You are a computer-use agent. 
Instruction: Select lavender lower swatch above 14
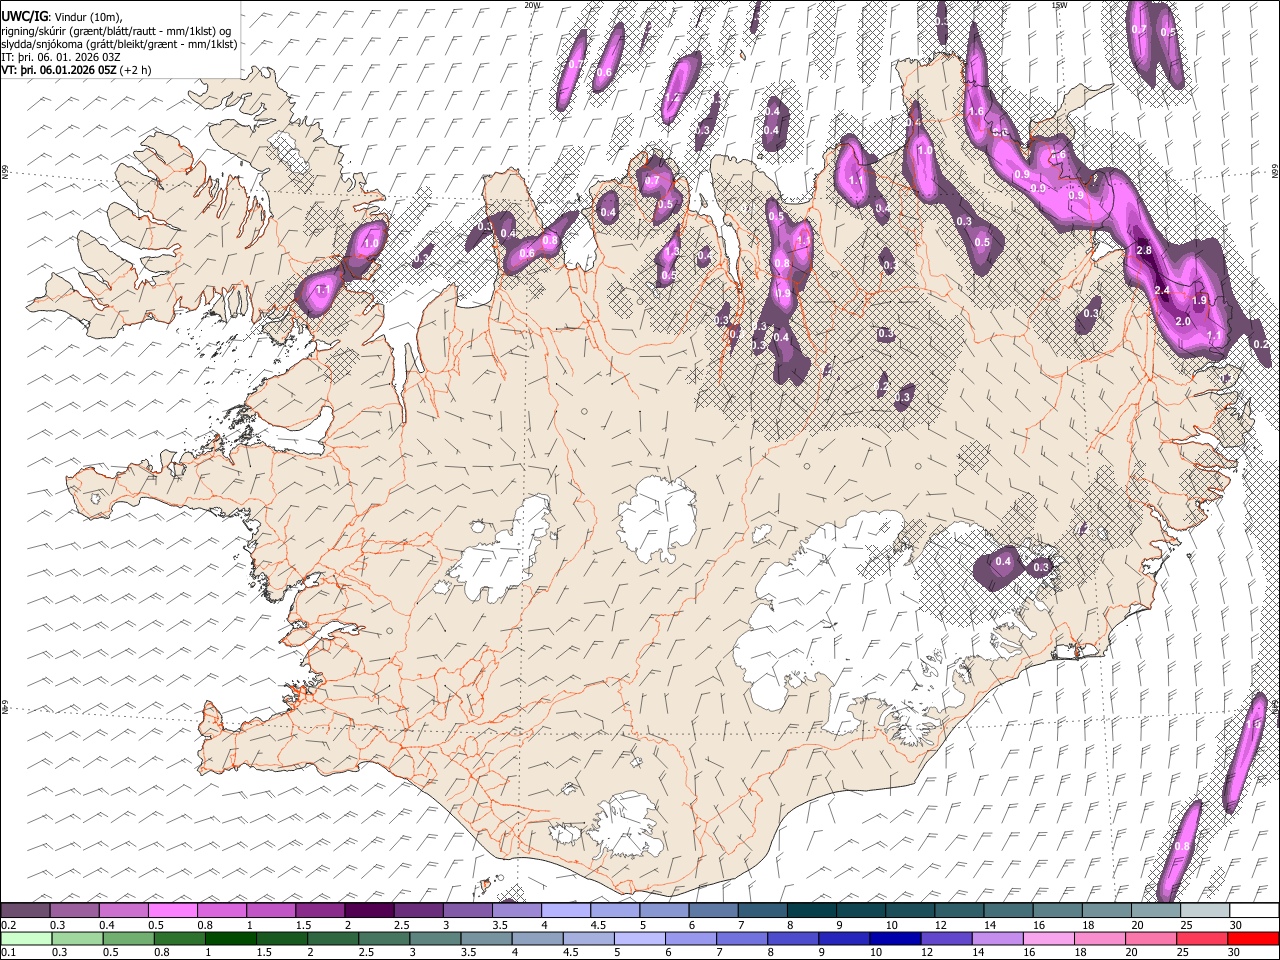click(x=998, y=938)
